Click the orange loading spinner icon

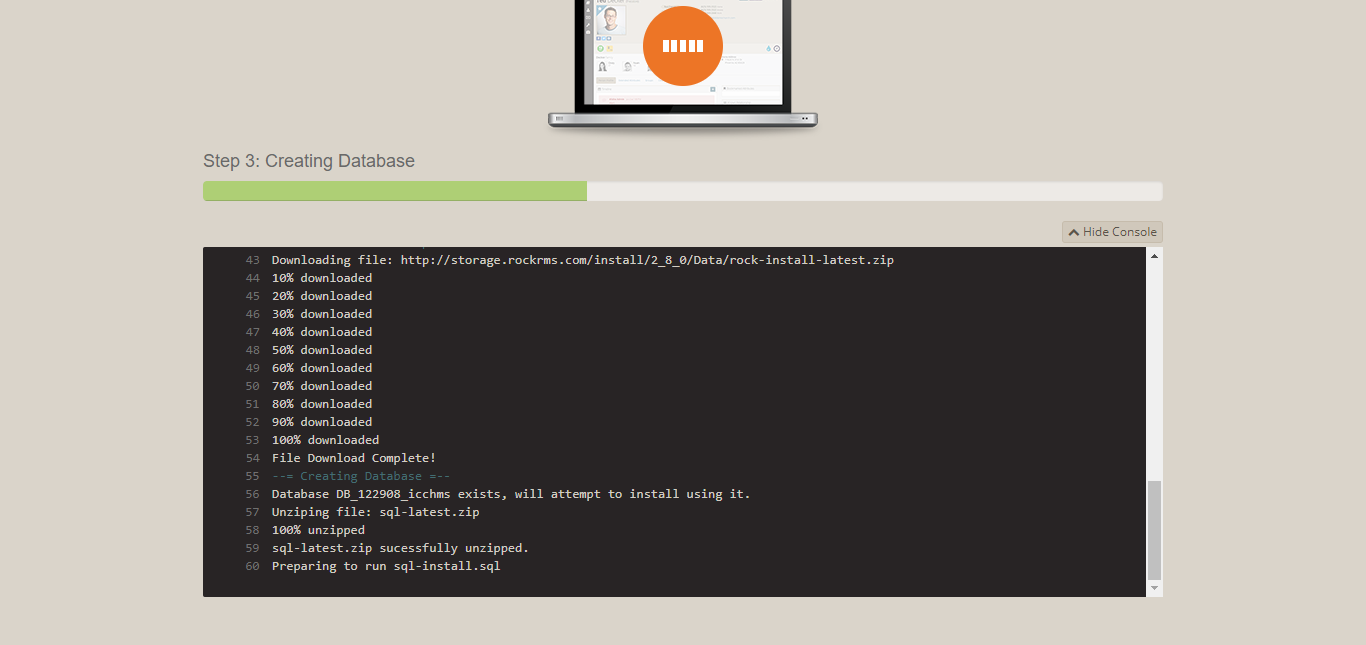[682, 46]
